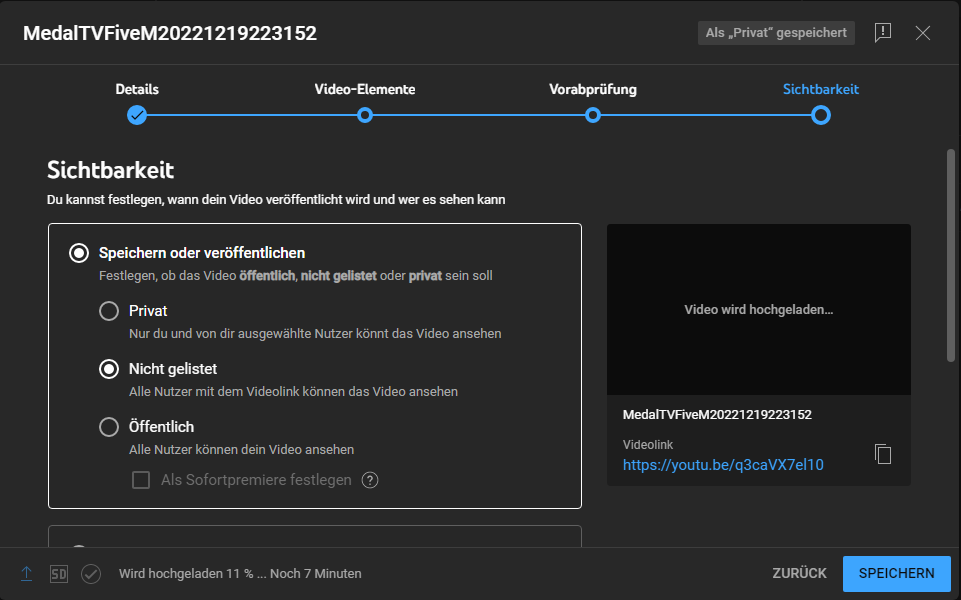Image resolution: width=961 pixels, height=600 pixels.
Task: Click the send feedback icon in header
Action: 883,32
